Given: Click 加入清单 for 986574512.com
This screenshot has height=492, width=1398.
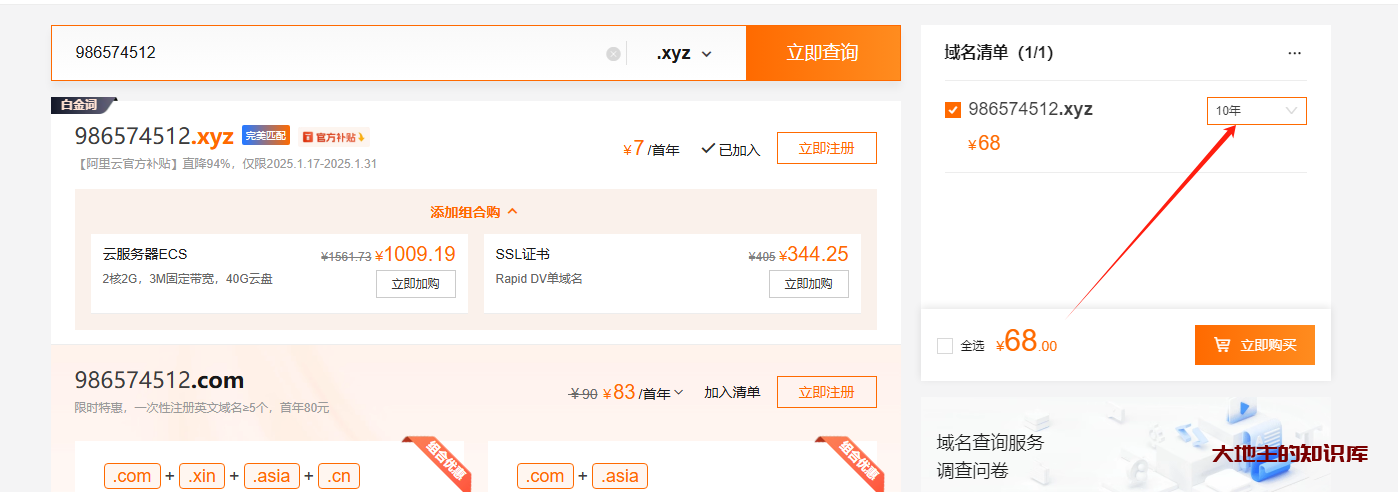Looking at the screenshot, I should point(732,392).
